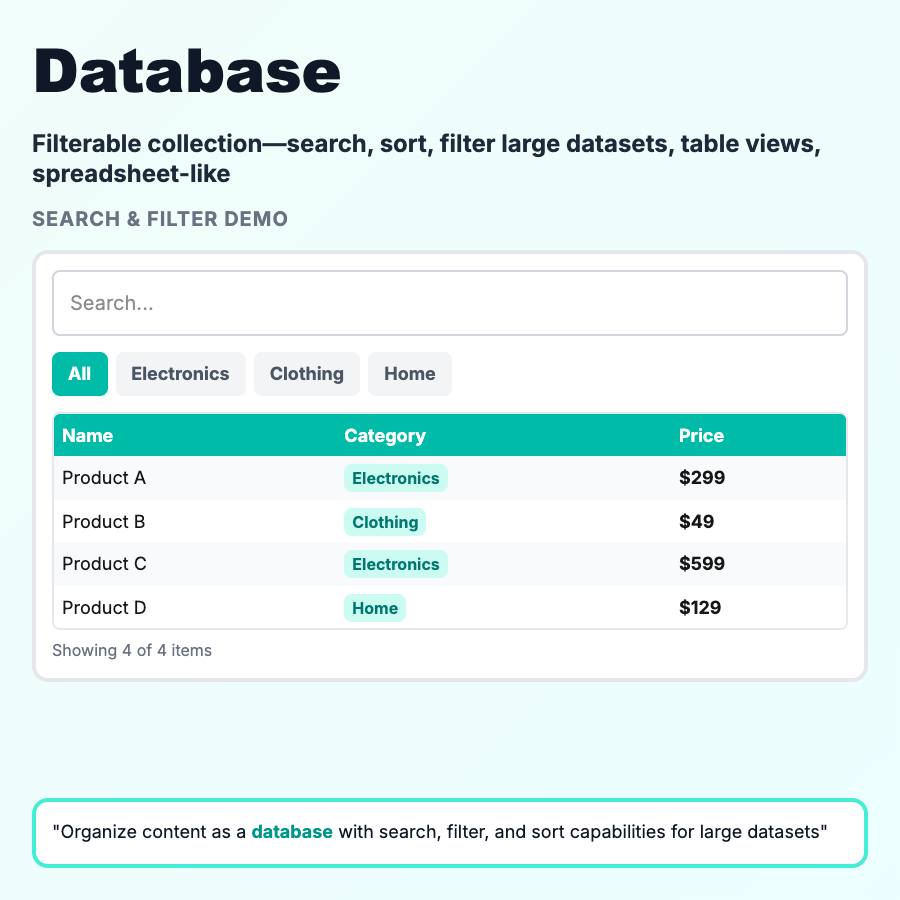
Task: Select the Product A row name
Action: (x=104, y=478)
